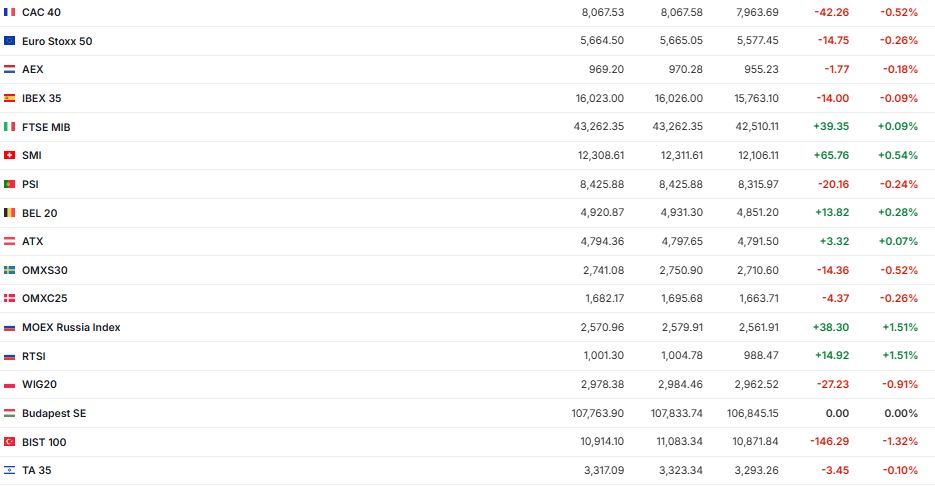Click the Sweden flag next to OMXS30
Viewport: 935px width, 488px height.
(10, 270)
